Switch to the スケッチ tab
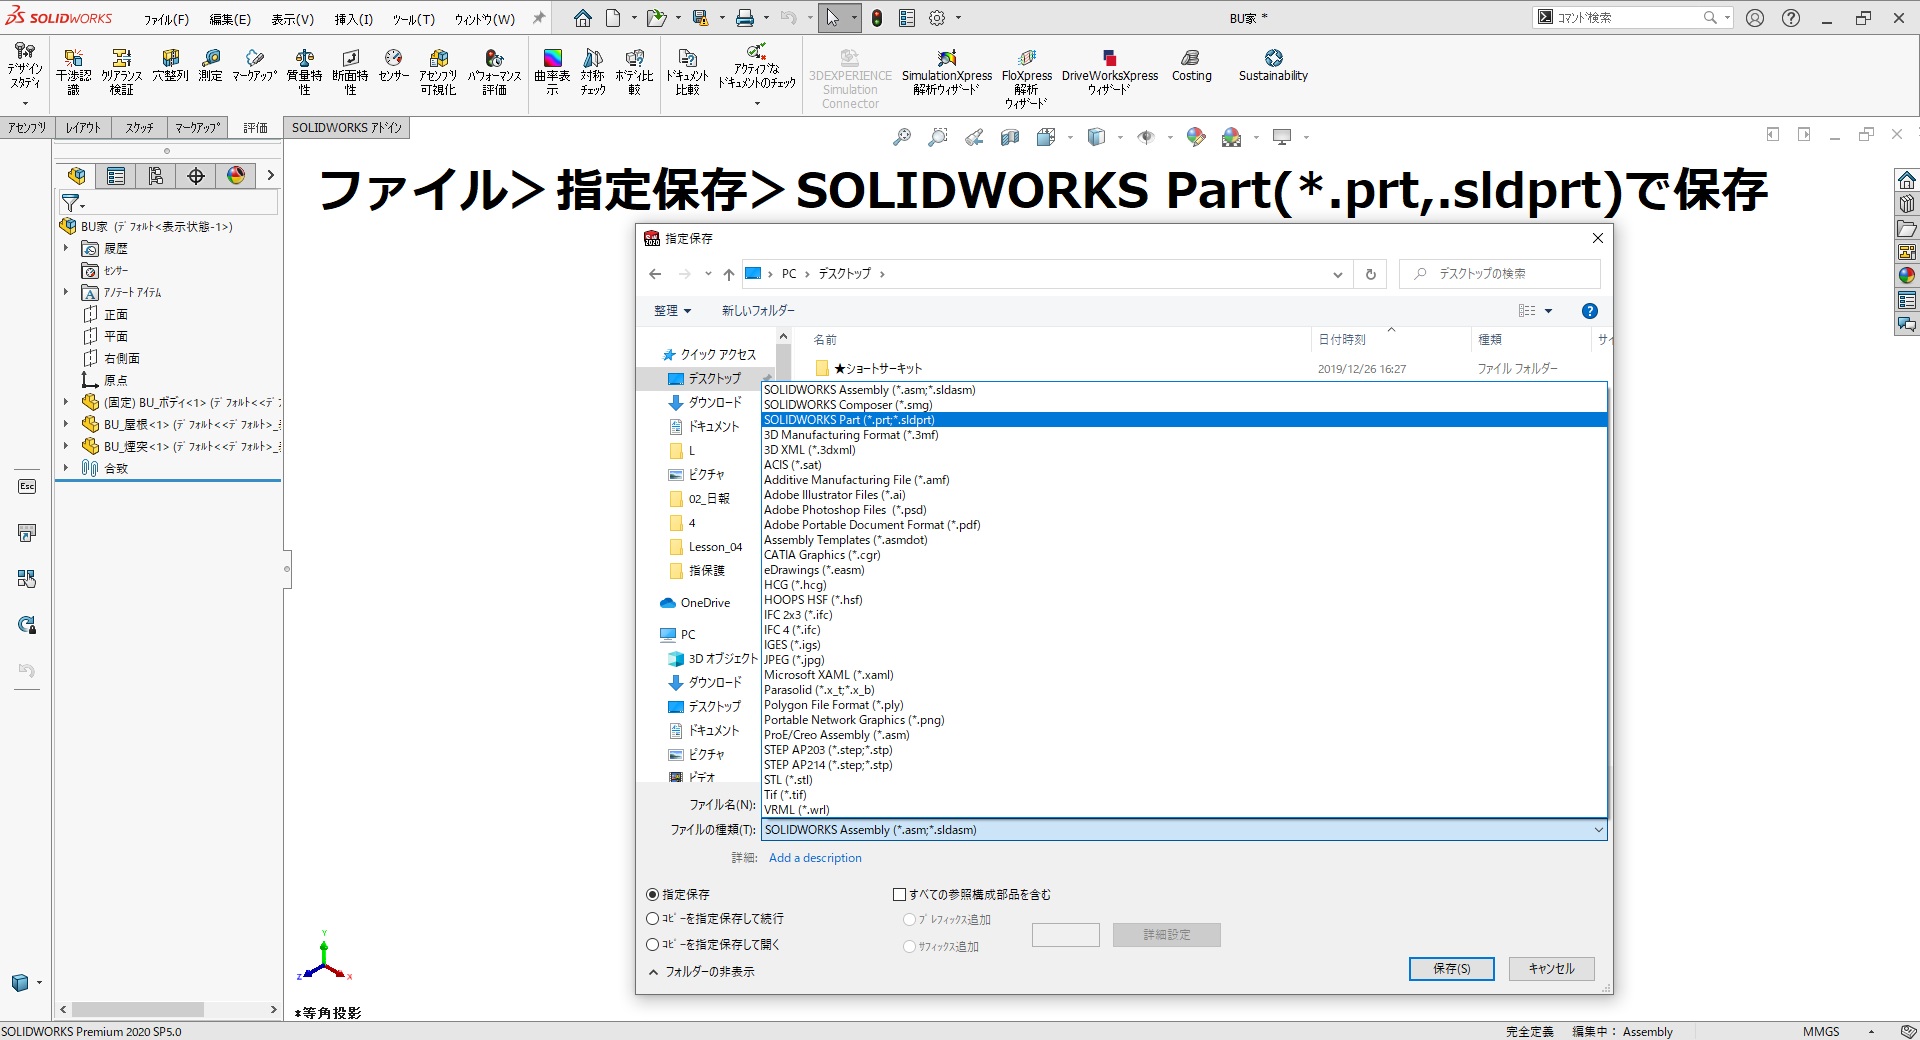Image resolution: width=1920 pixels, height=1040 pixels. point(139,127)
